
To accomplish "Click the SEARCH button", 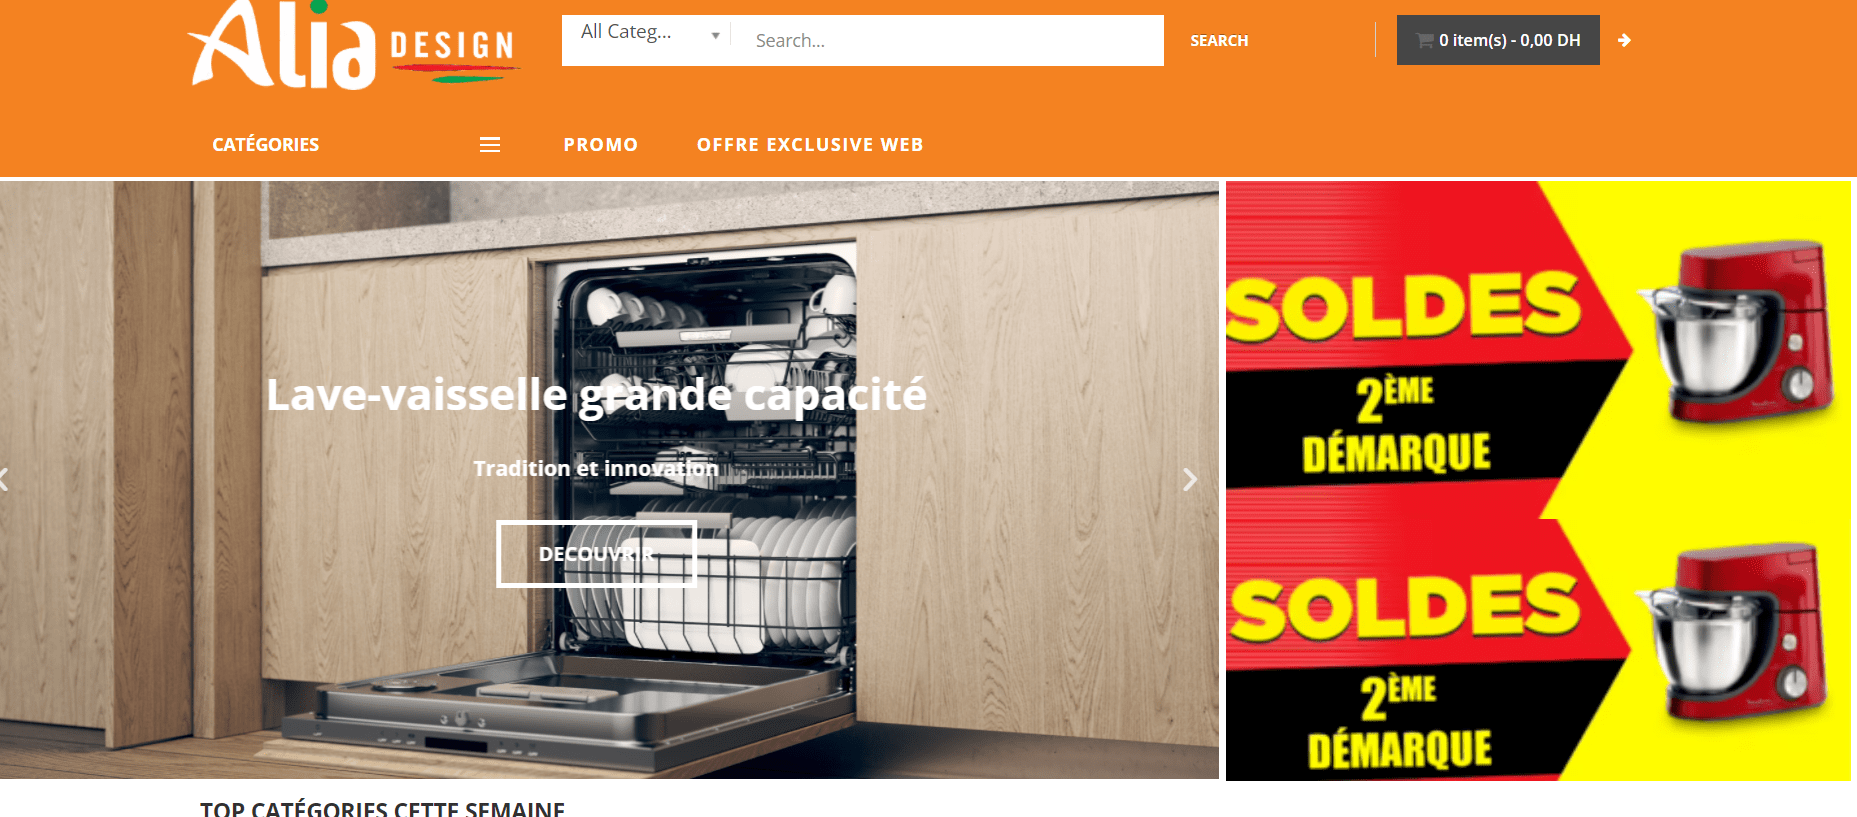I will pos(1219,40).
